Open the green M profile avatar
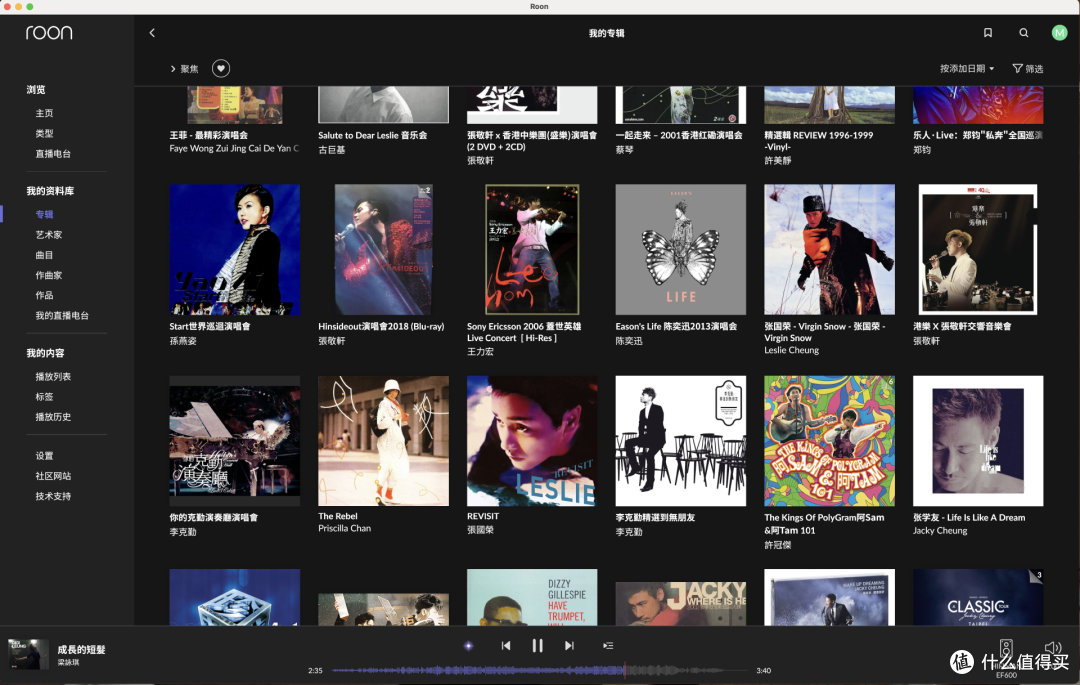The image size is (1080, 685). tap(1059, 32)
